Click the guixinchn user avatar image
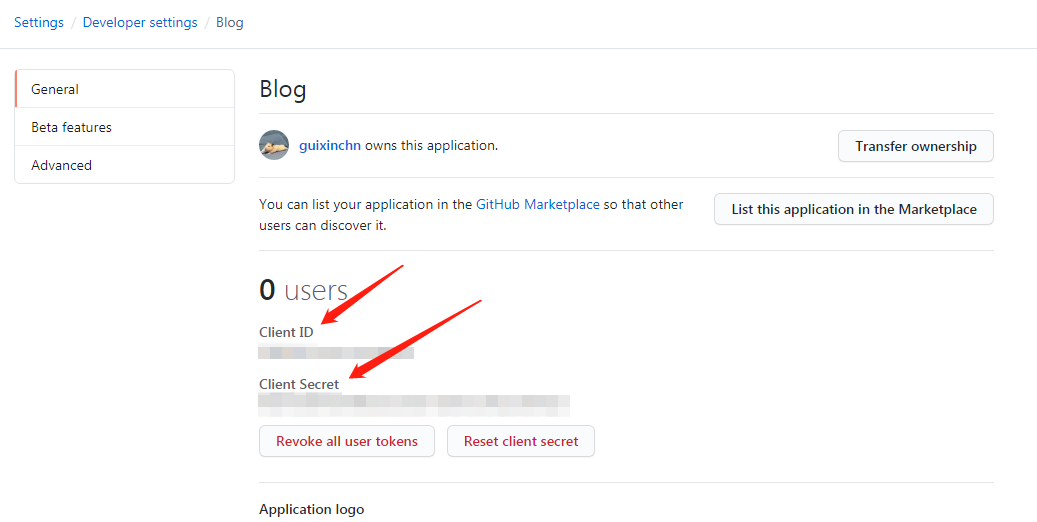Viewport: 1037px width, 522px height. (x=274, y=145)
